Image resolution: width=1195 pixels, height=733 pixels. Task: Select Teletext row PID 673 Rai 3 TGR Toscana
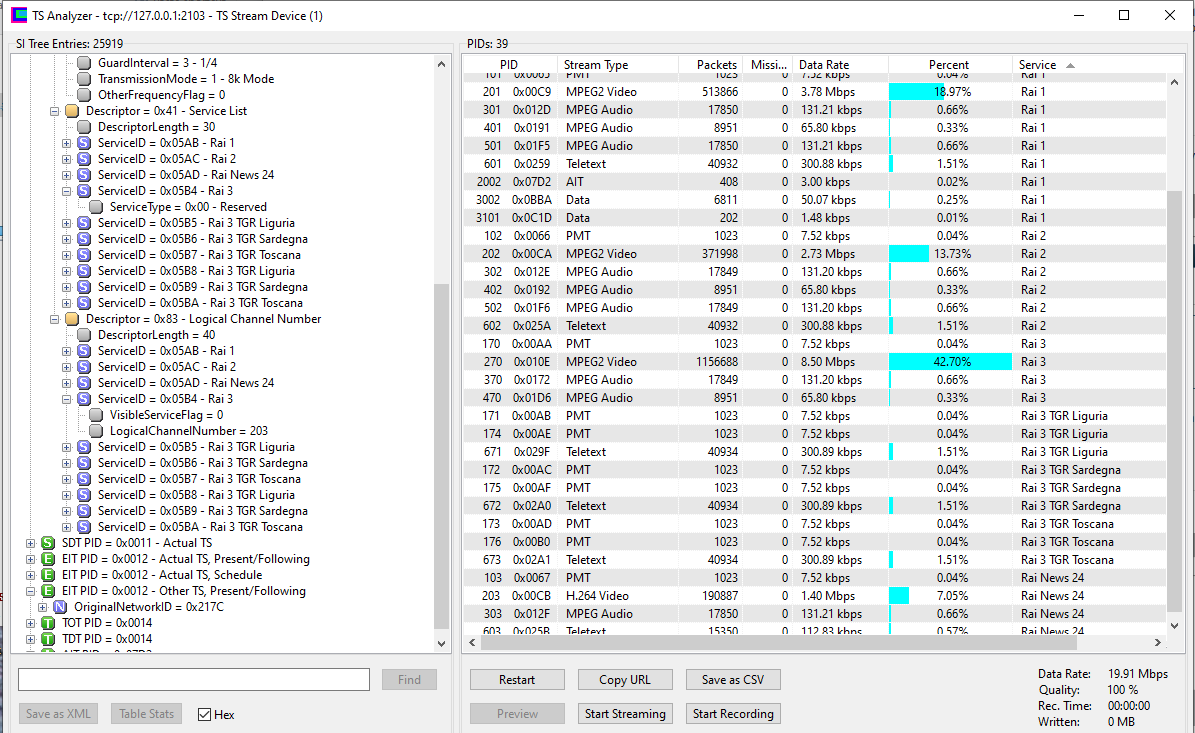815,560
